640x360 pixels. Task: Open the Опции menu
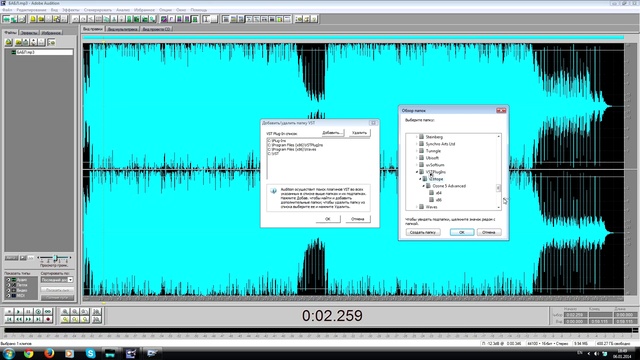pos(165,9)
